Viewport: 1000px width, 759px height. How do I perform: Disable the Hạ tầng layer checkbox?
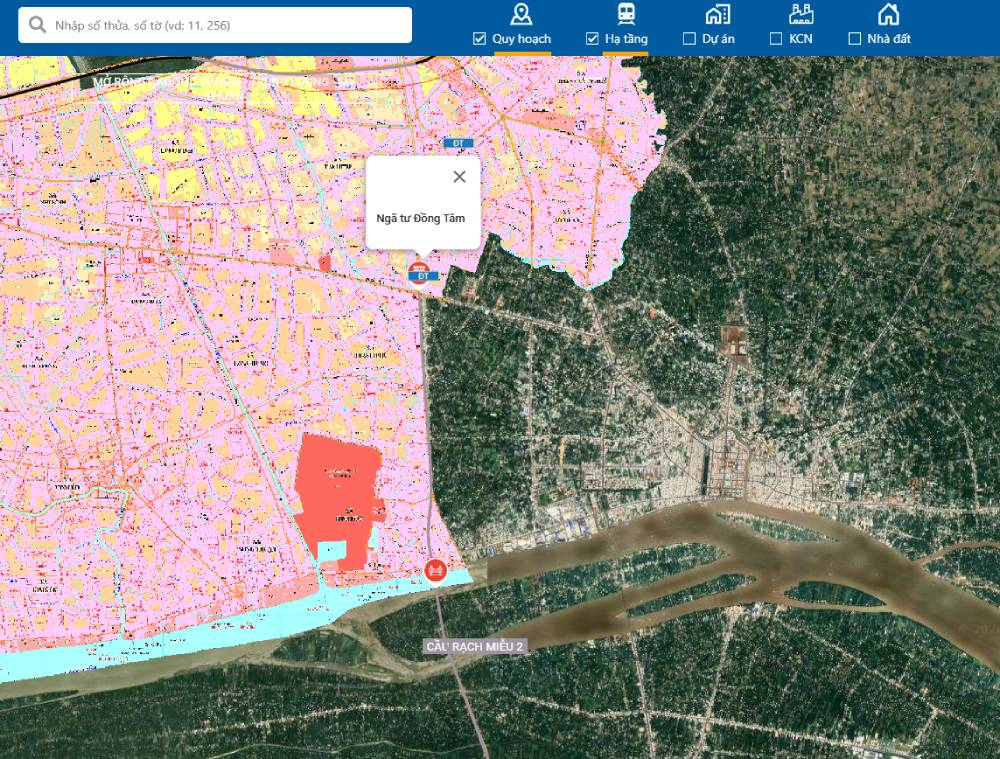pos(592,39)
